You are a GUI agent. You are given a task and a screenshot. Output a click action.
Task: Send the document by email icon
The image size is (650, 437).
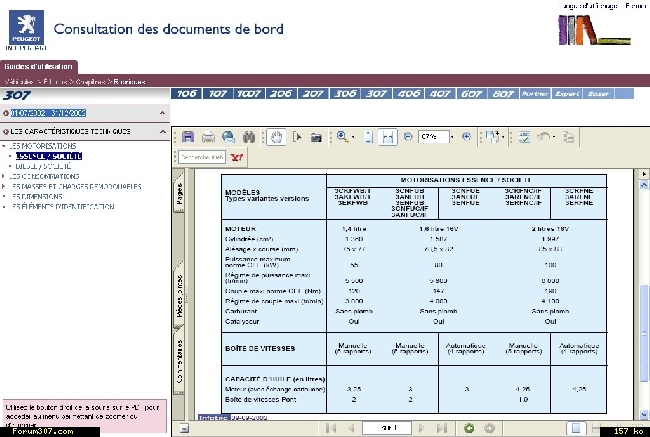(228, 137)
